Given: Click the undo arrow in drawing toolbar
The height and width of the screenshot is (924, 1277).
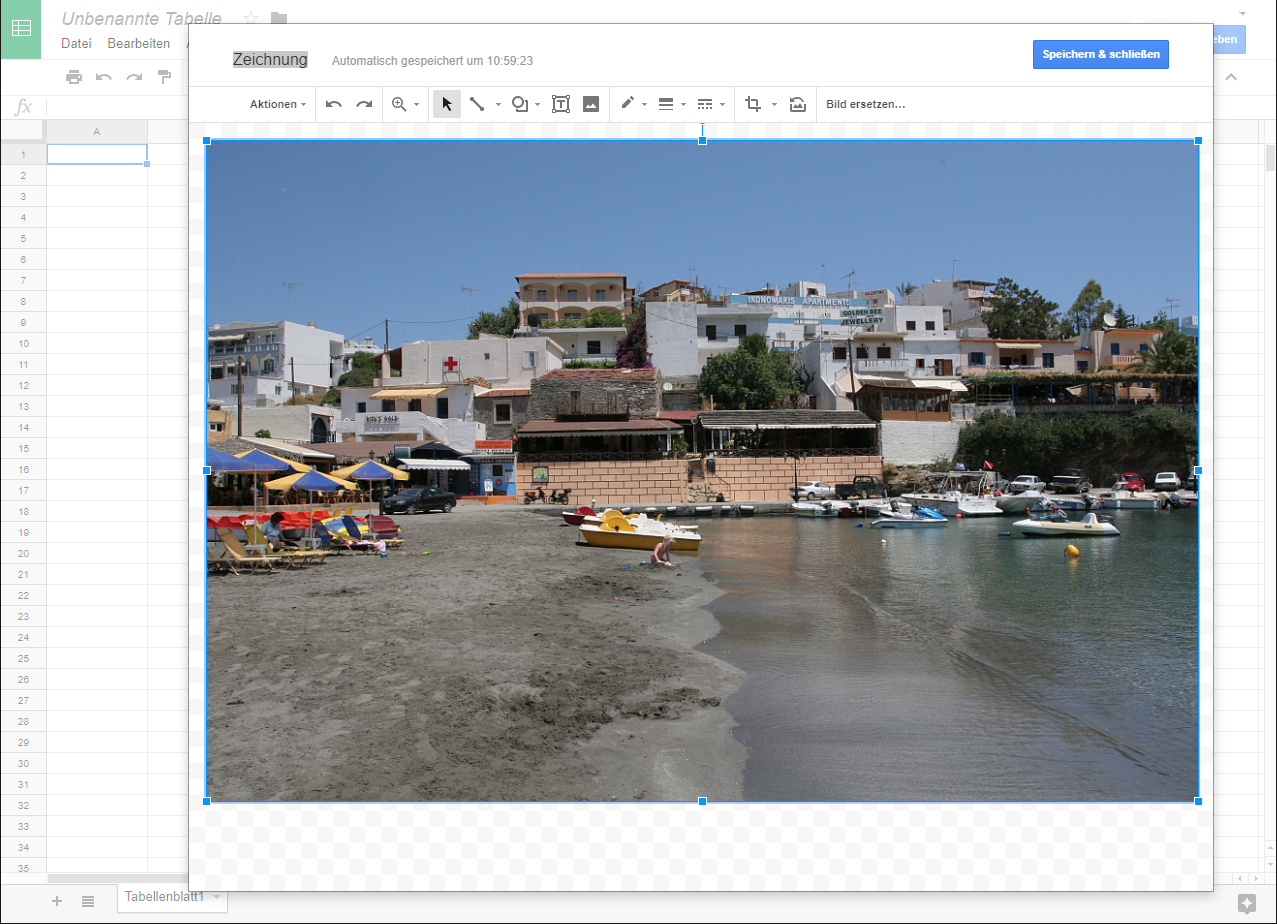Looking at the screenshot, I should (334, 104).
